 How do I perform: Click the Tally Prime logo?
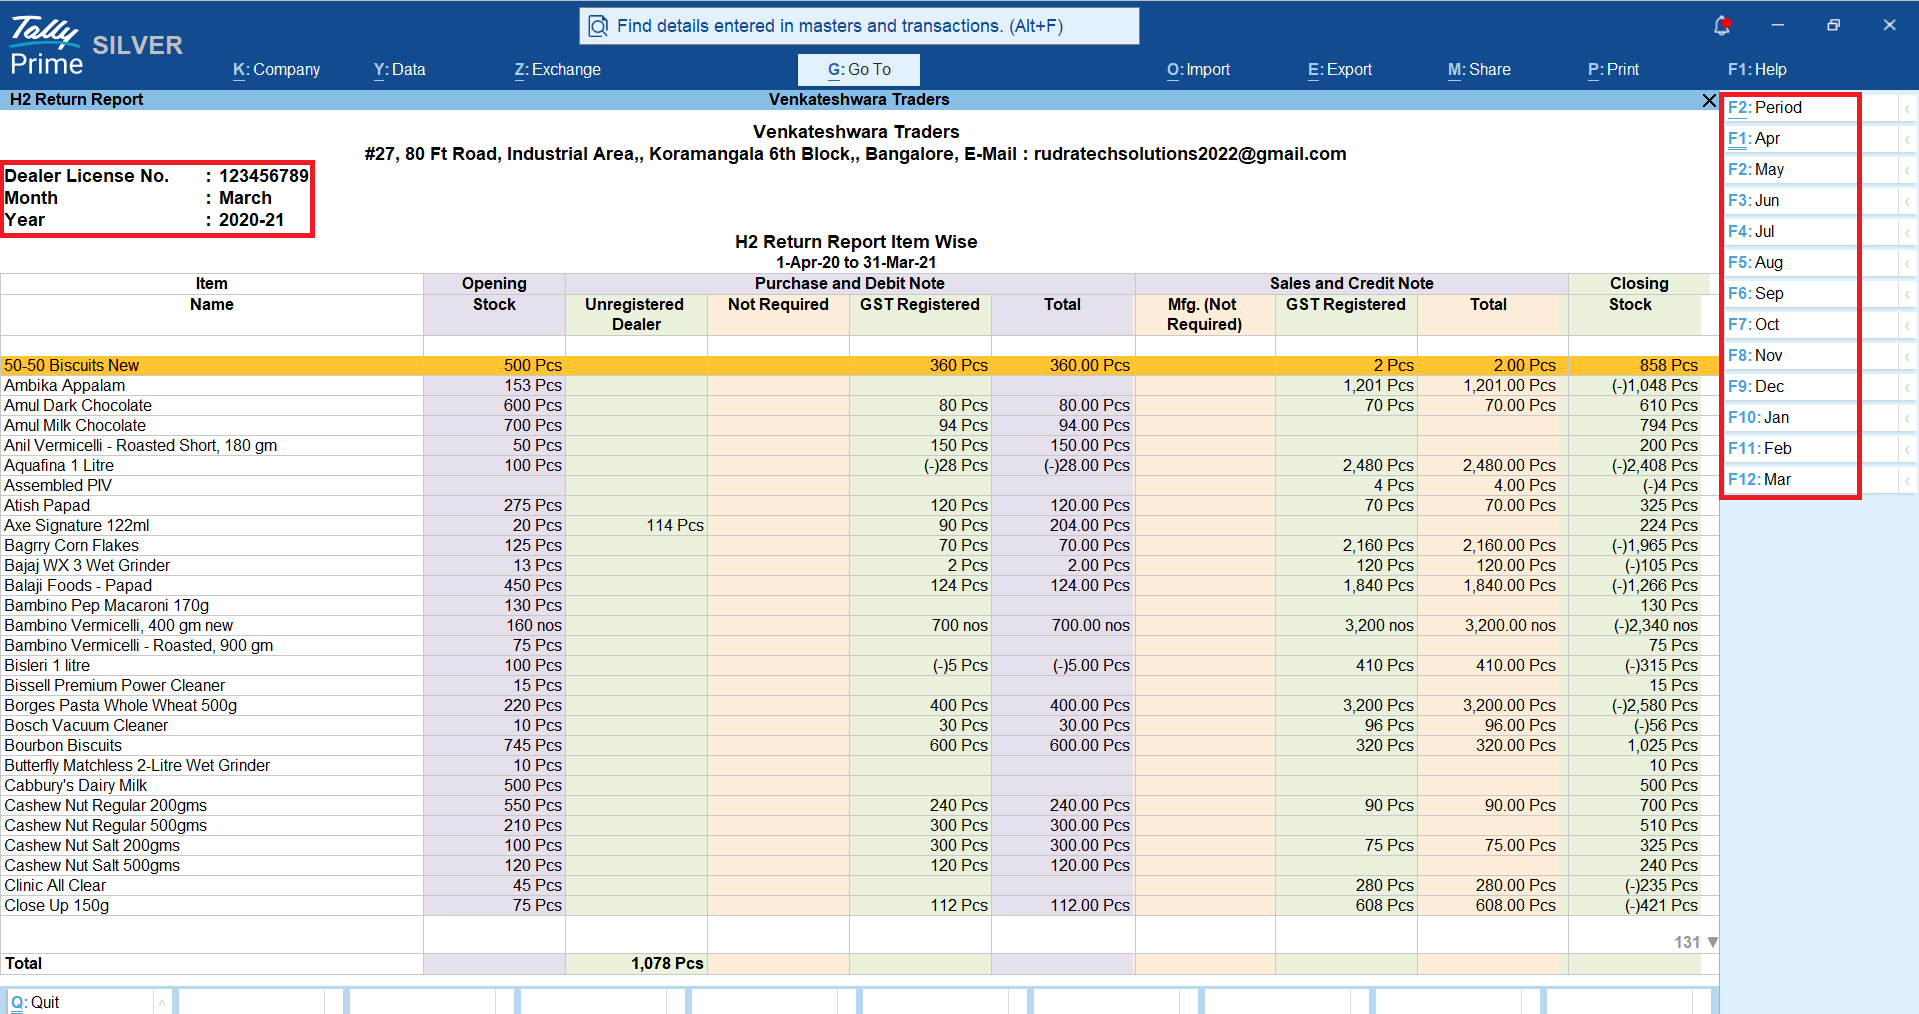46,46
